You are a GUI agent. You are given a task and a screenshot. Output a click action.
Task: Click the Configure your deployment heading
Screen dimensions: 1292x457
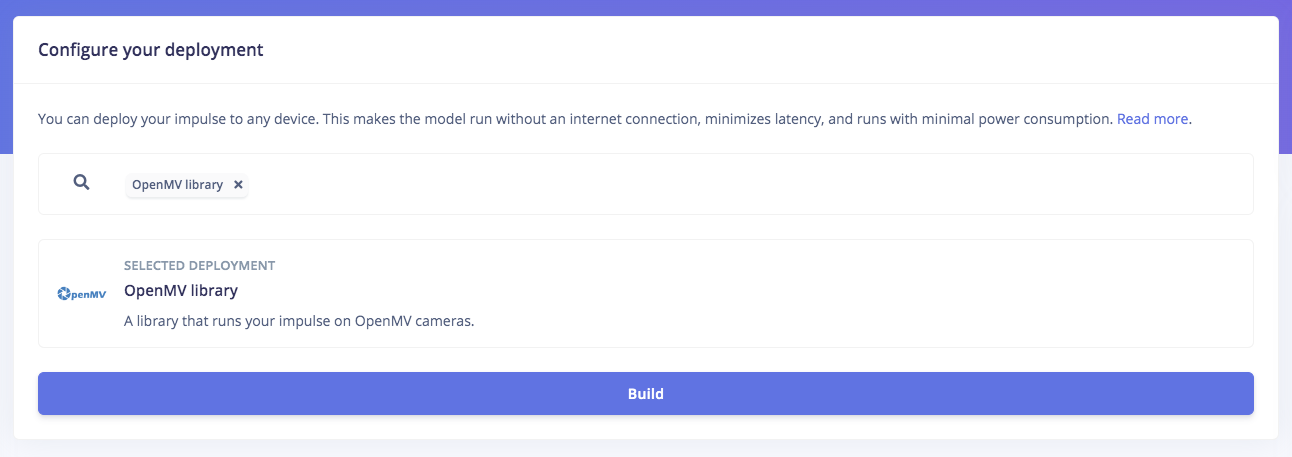point(151,49)
